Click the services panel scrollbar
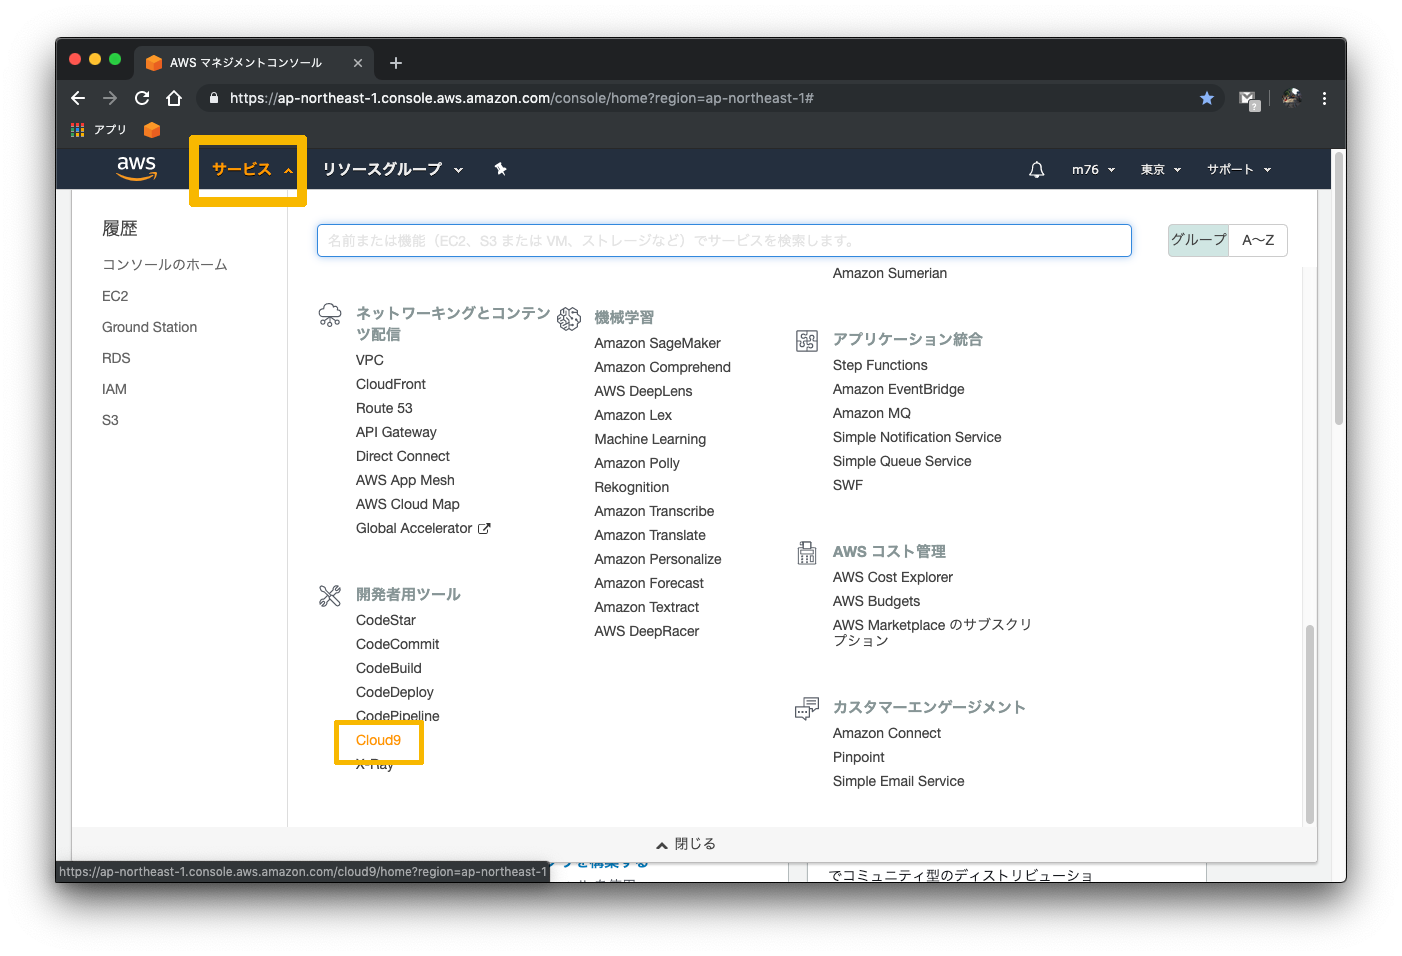The height and width of the screenshot is (956, 1402). (x=1309, y=724)
